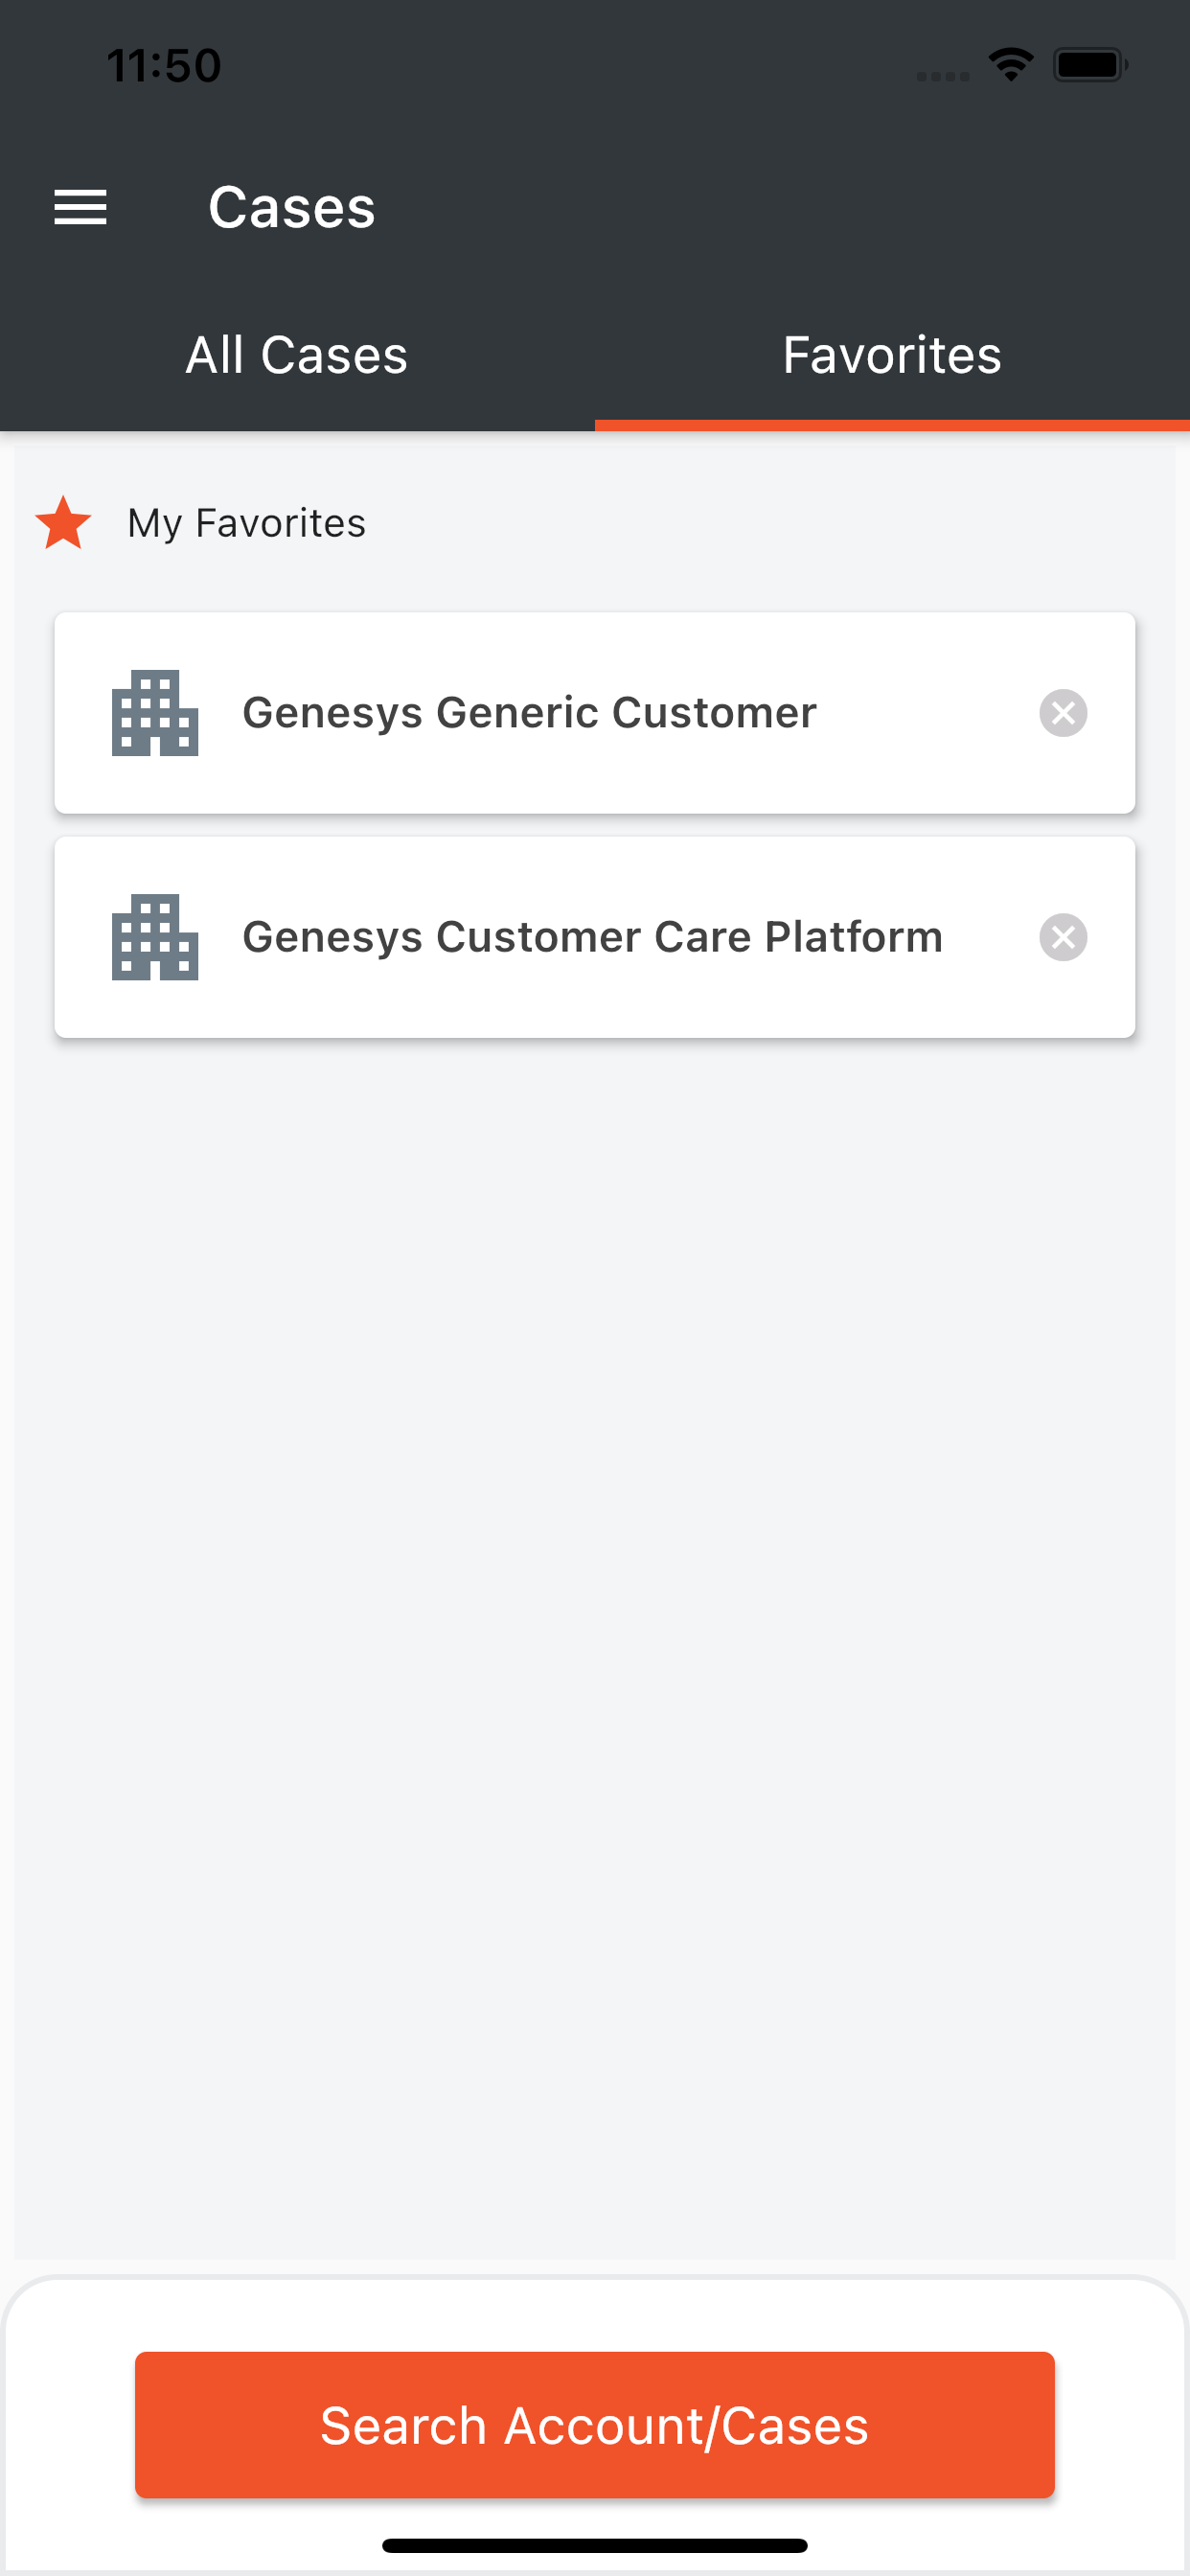The width and height of the screenshot is (1190, 2576).
Task: Open the hamburger navigation menu
Action: pyautogui.click(x=80, y=207)
